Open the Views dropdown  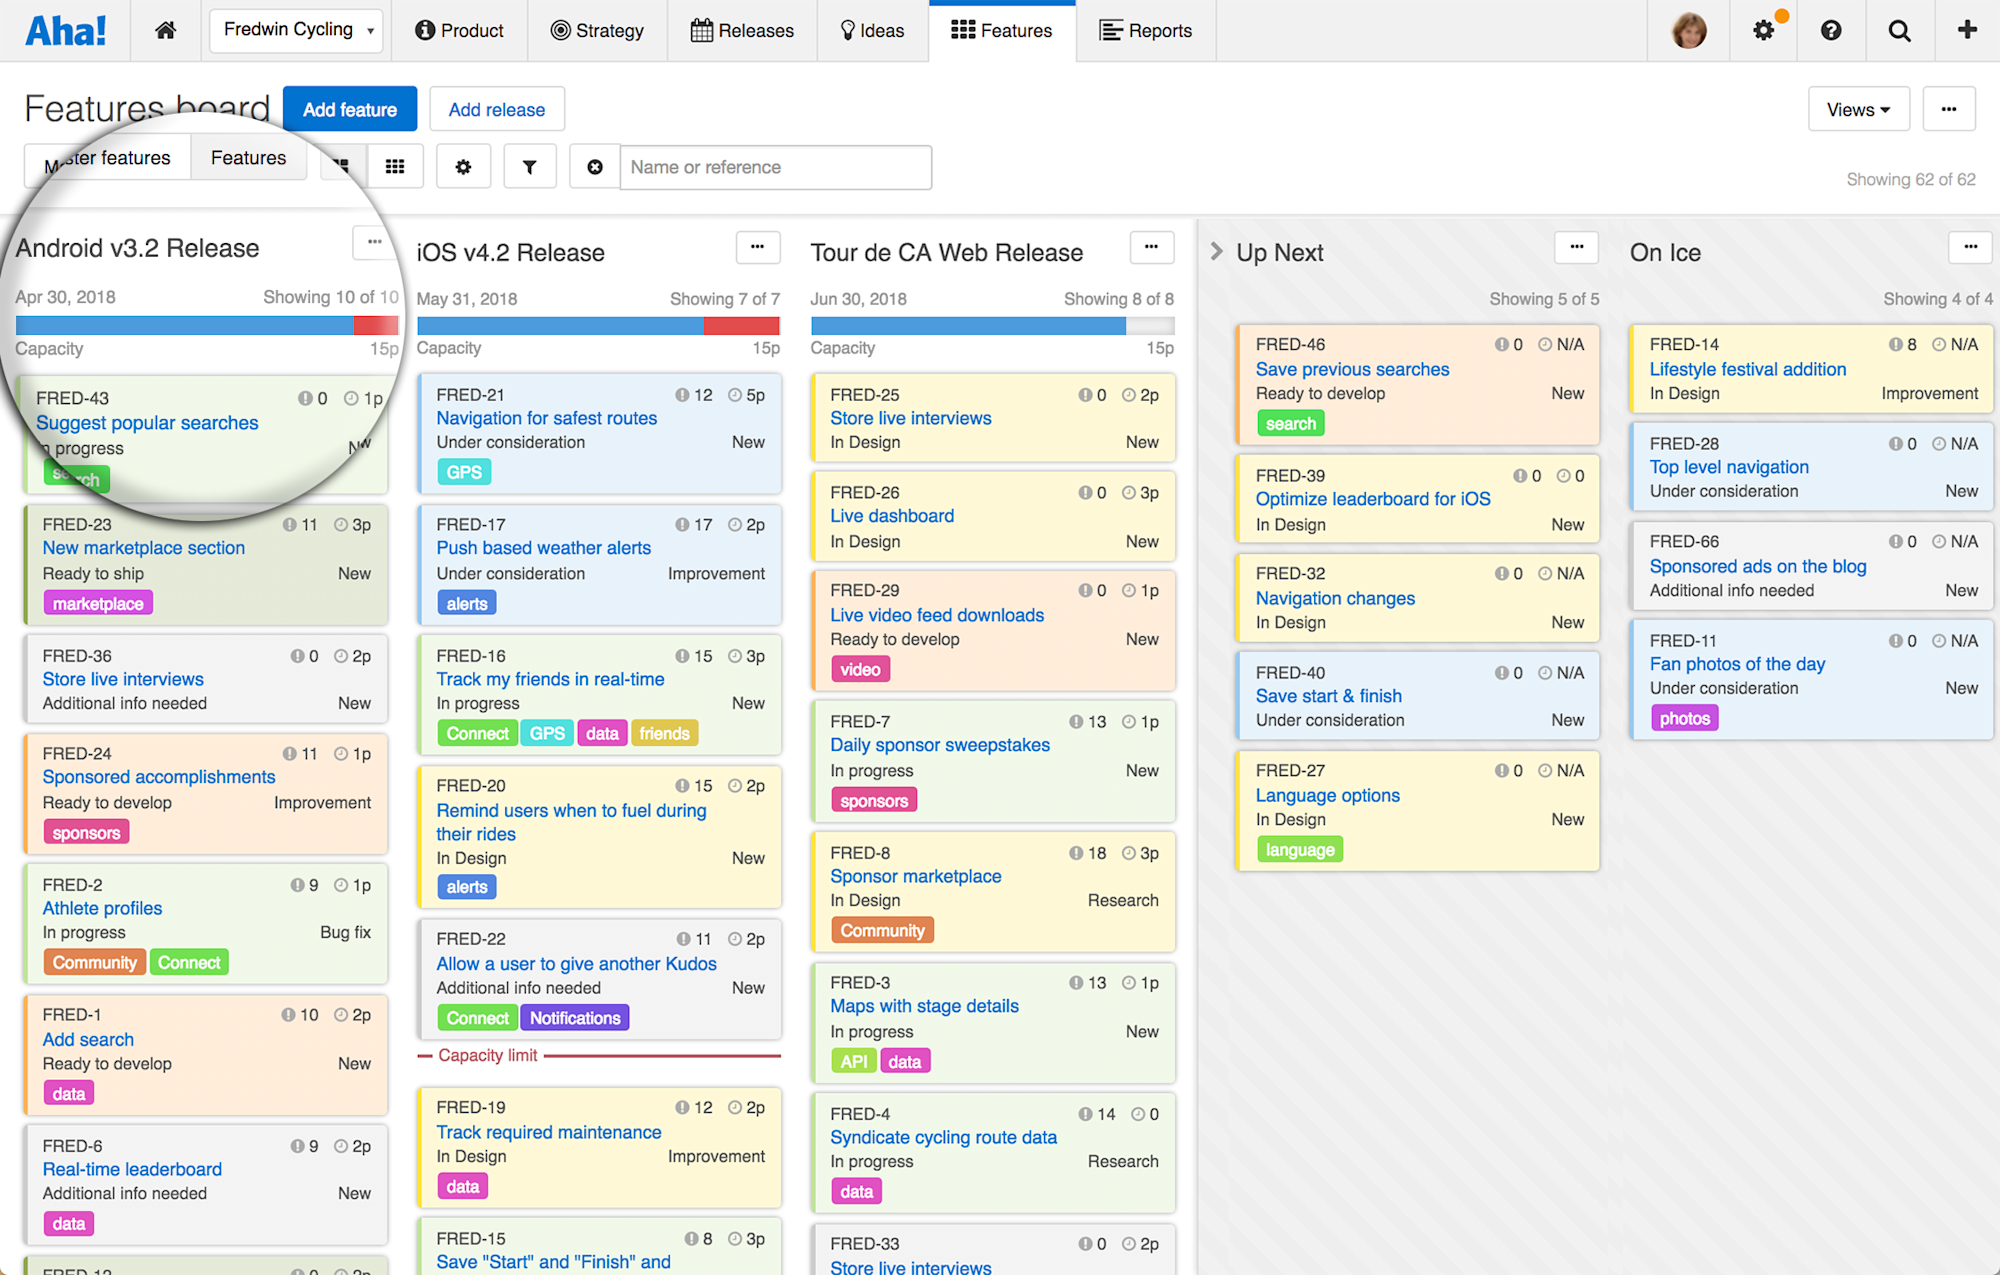click(x=1857, y=109)
